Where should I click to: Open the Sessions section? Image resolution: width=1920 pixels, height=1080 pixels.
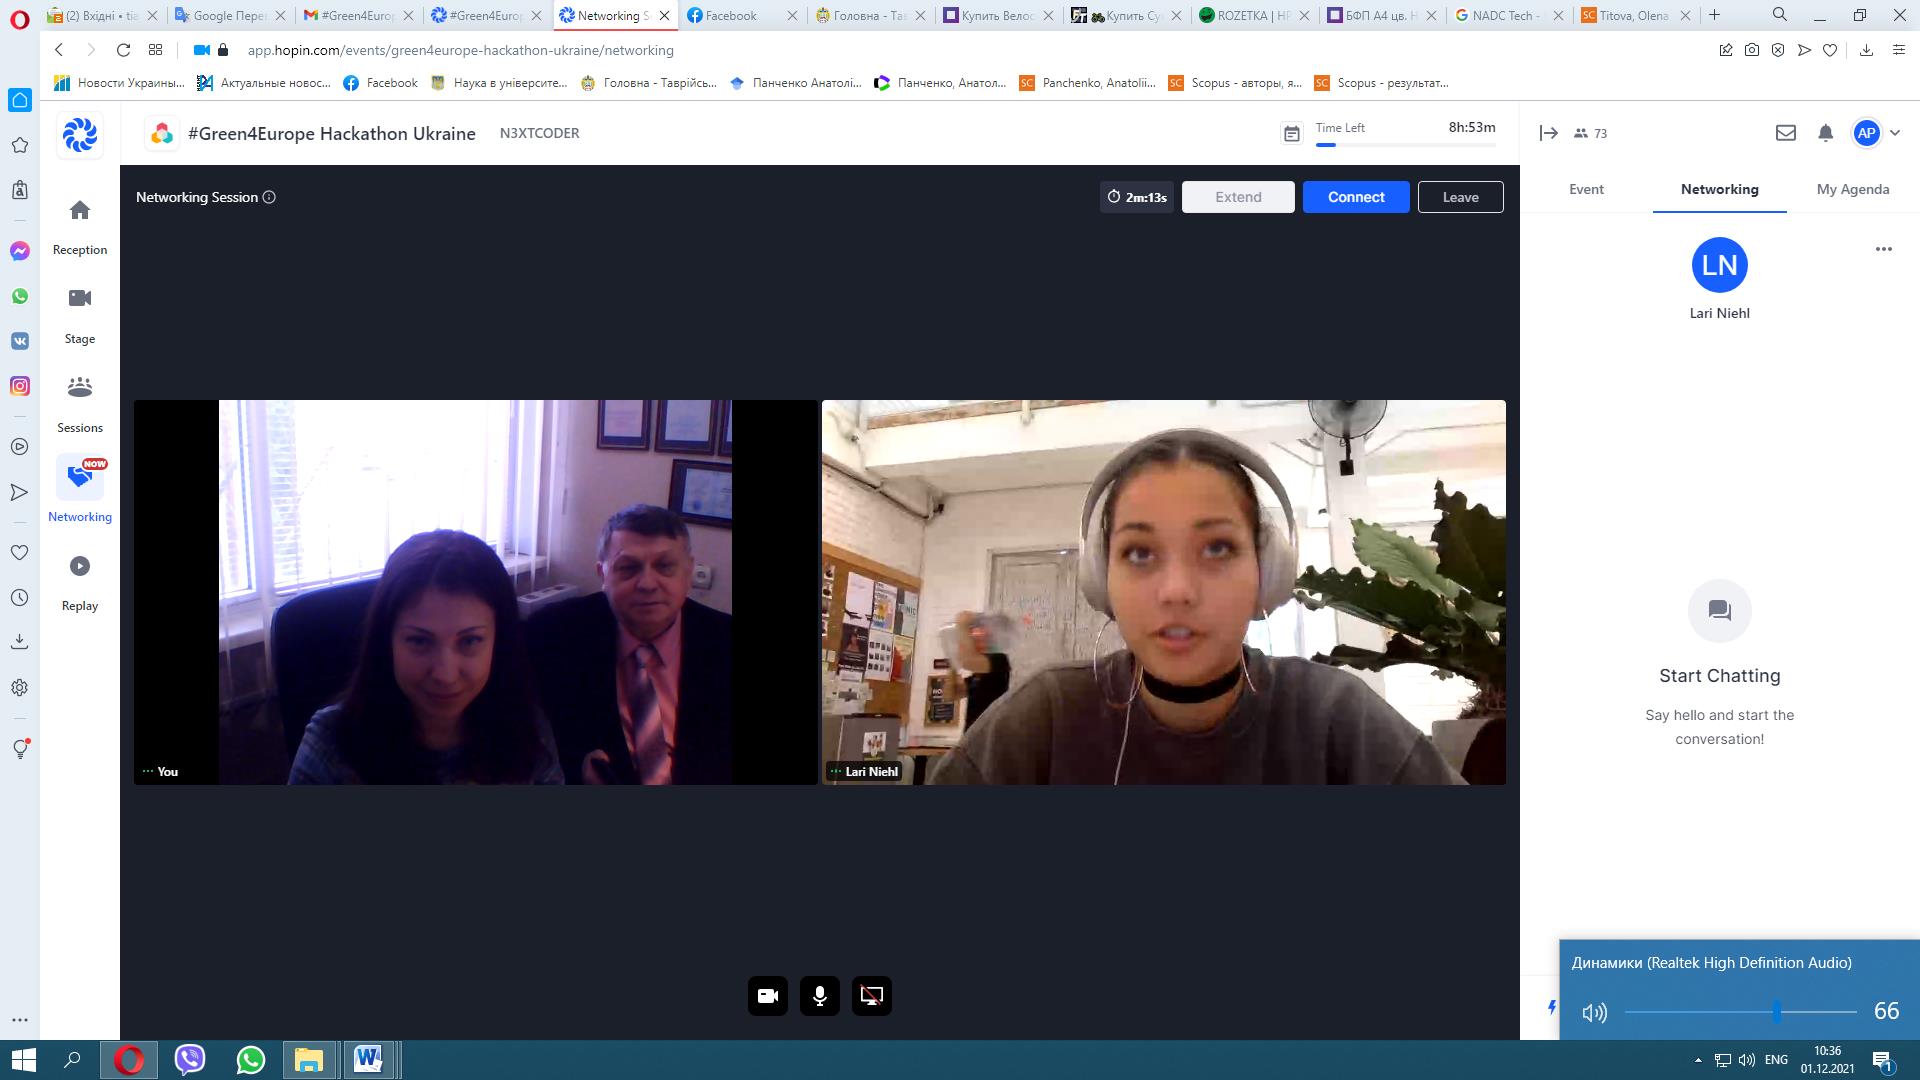coord(80,403)
